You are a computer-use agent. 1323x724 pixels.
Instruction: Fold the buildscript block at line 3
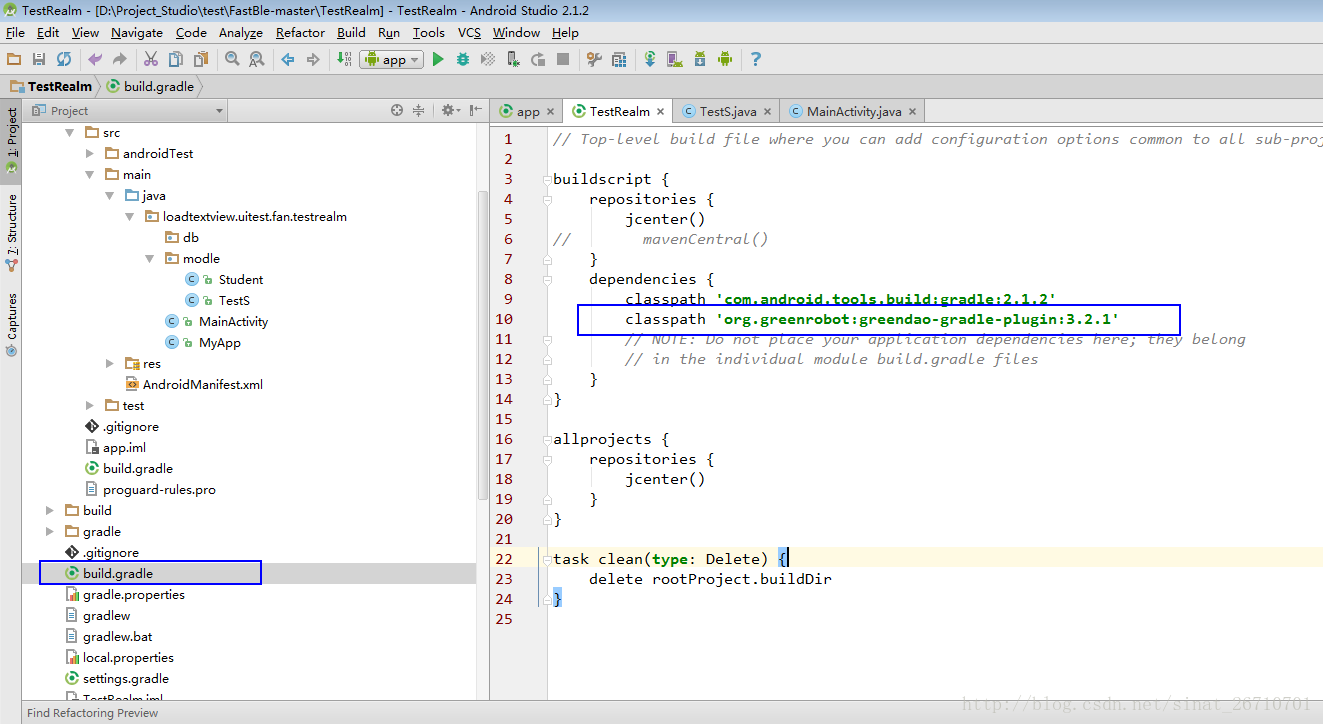coord(547,180)
